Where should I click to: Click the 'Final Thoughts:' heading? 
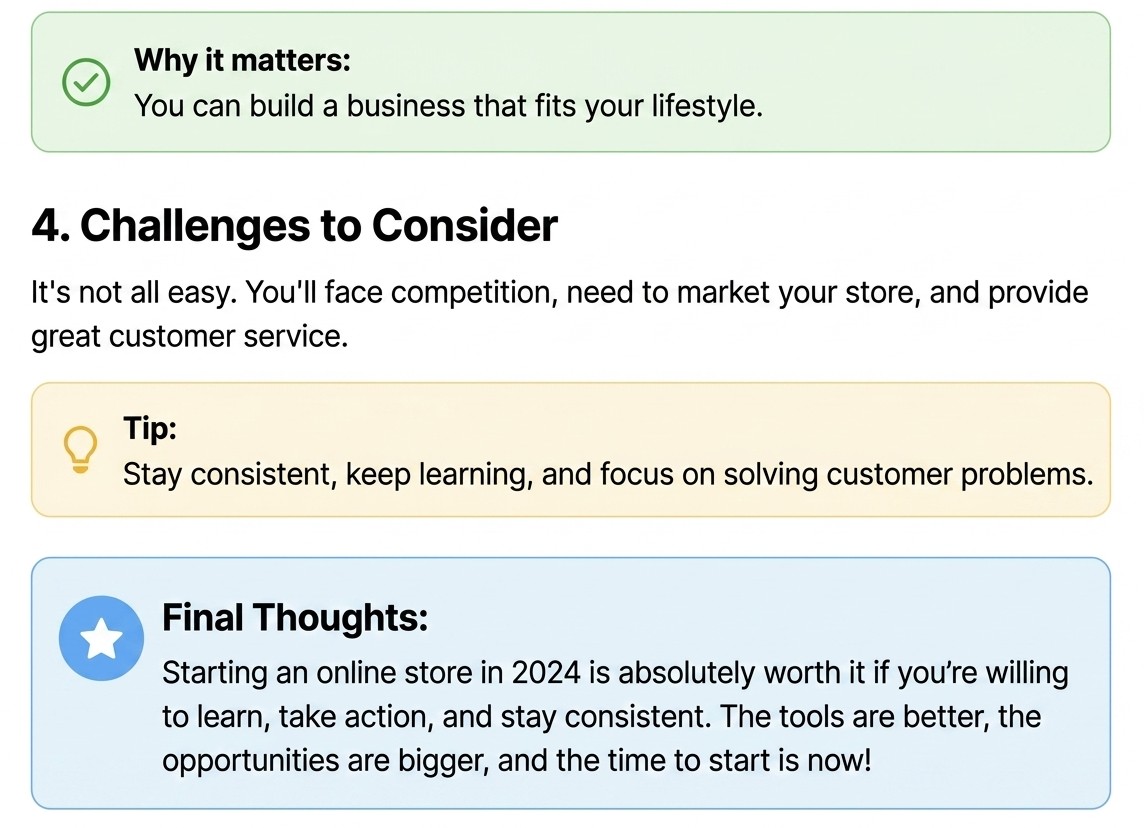coord(295,617)
